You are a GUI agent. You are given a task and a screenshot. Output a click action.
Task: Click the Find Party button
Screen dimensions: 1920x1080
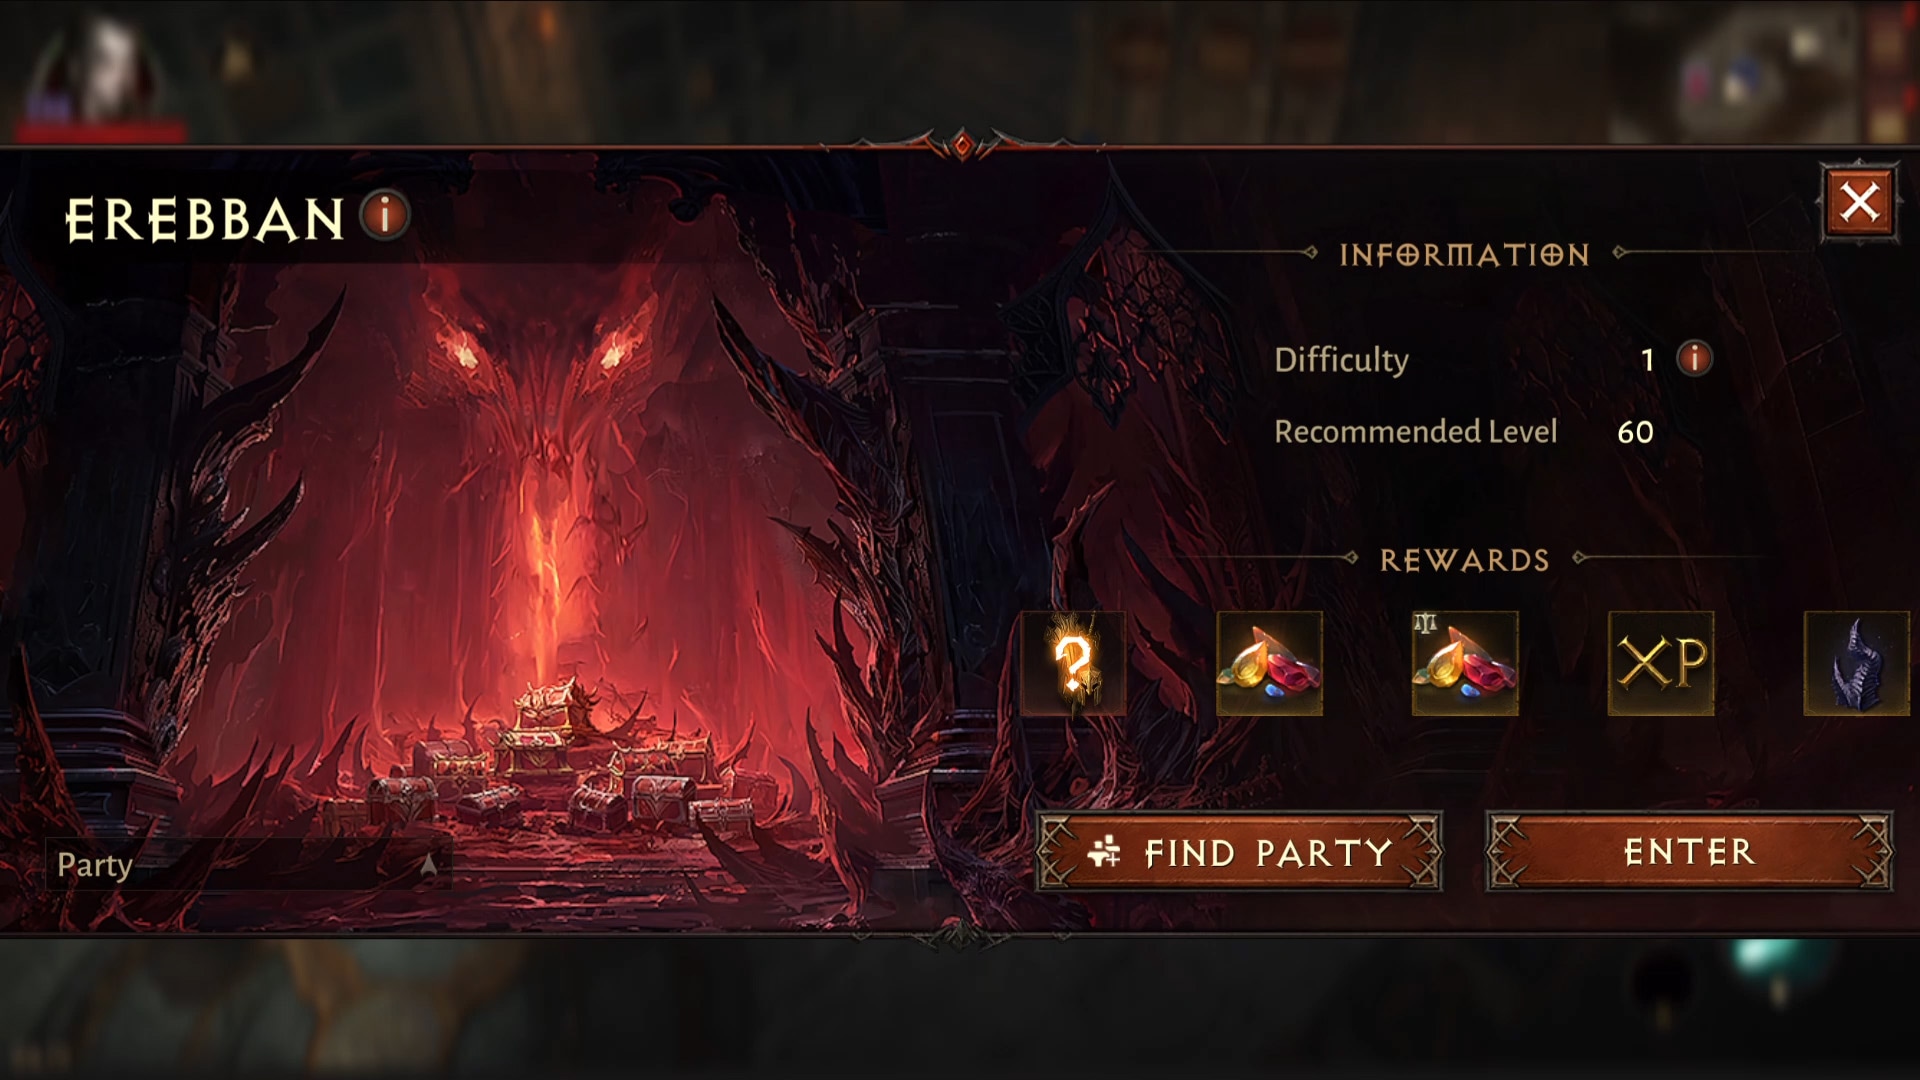[1239, 852]
